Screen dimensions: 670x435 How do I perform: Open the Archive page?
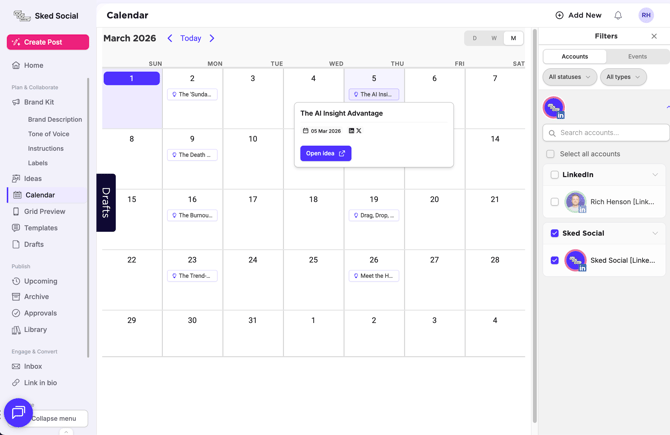30,297
